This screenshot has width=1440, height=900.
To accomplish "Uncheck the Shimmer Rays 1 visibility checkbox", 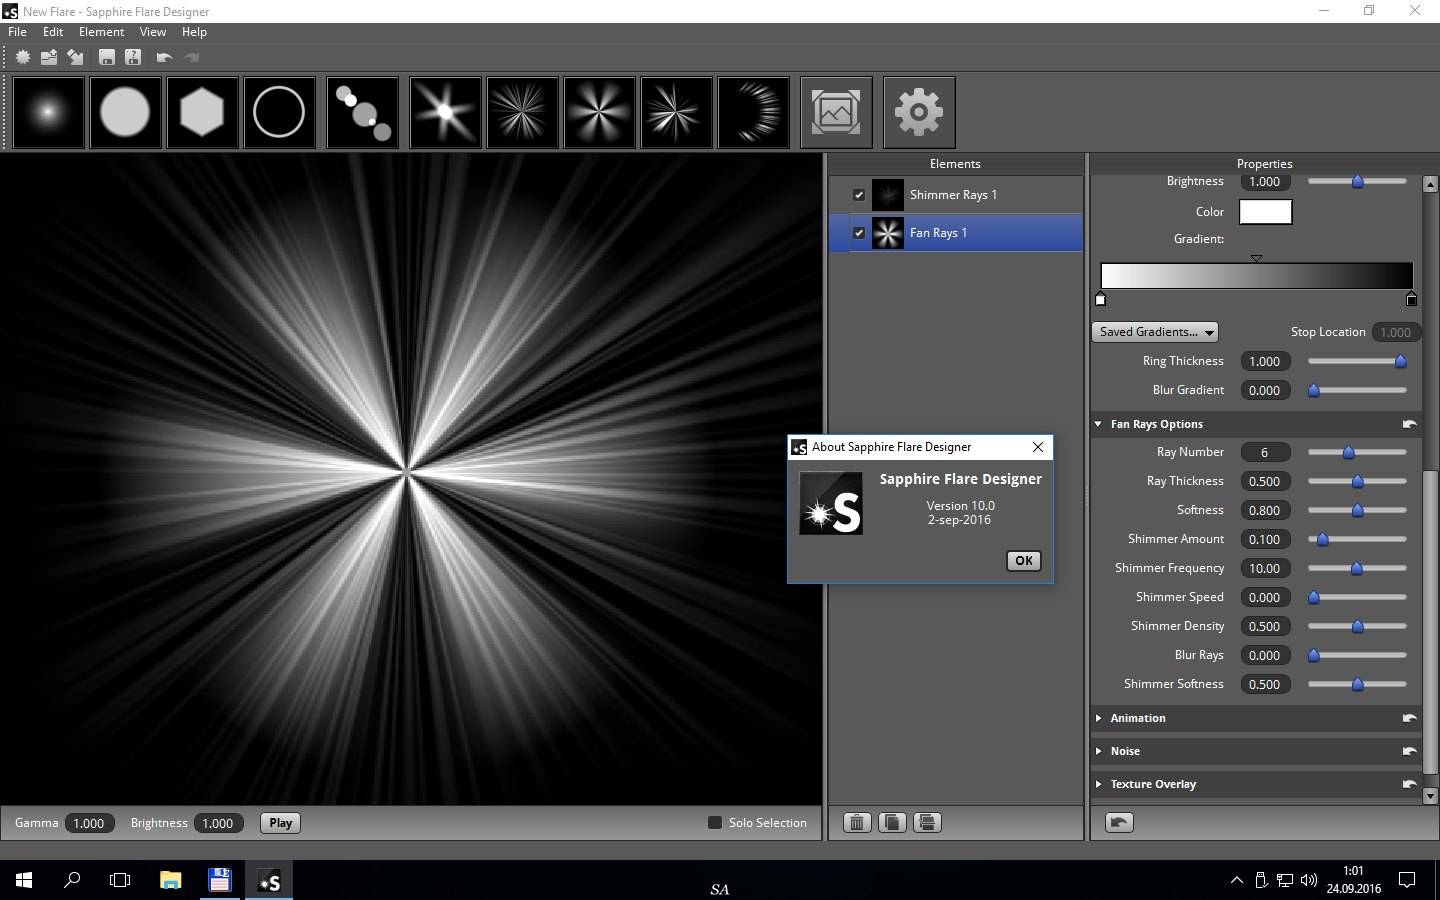I will pyautogui.click(x=859, y=195).
